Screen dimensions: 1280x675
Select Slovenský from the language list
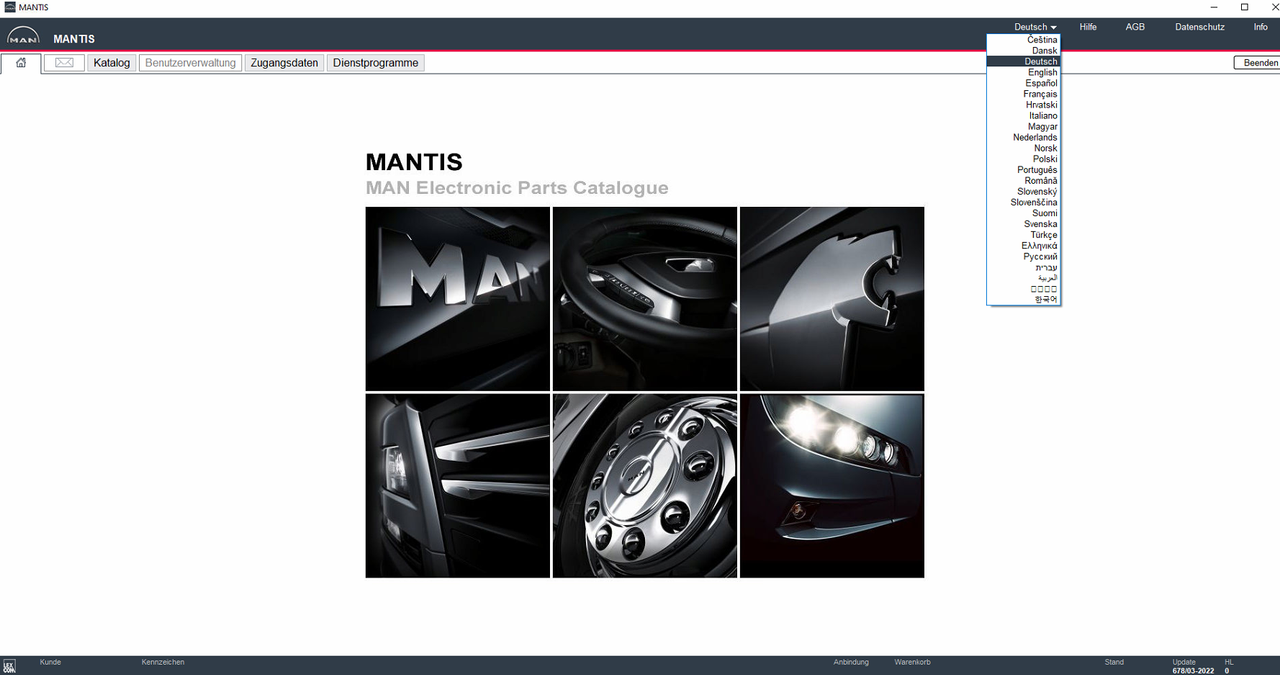[x=1024, y=192]
